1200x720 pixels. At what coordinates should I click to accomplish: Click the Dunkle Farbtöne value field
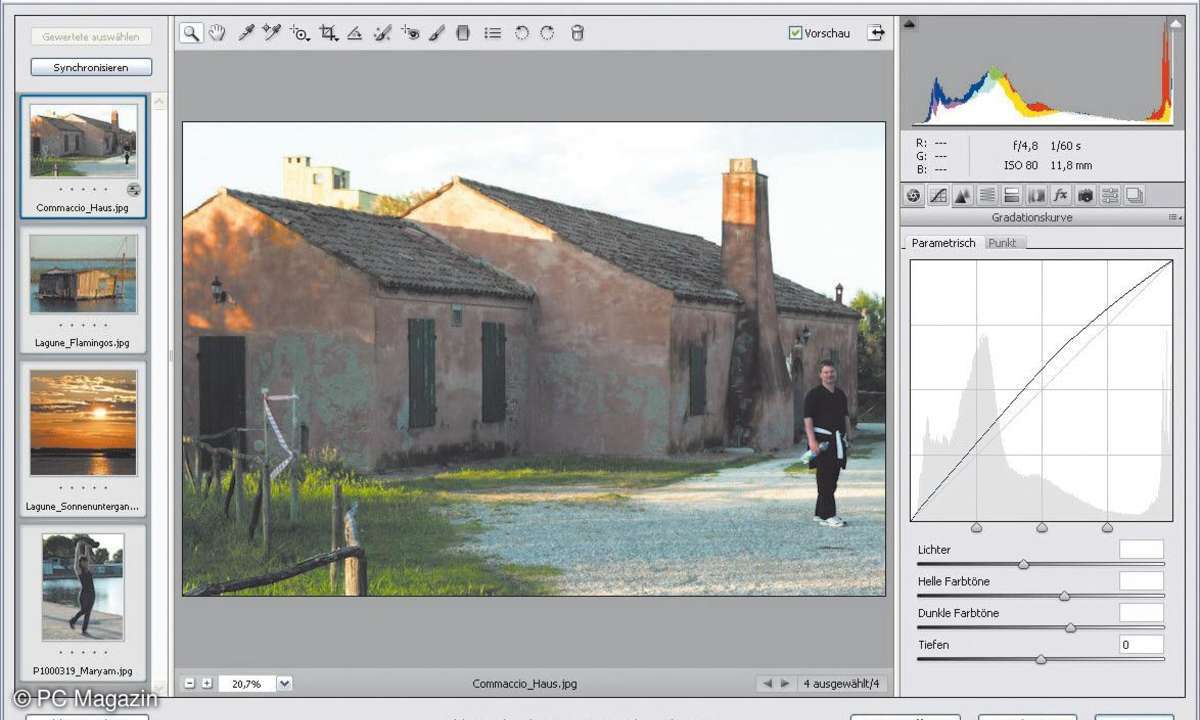coord(1141,613)
